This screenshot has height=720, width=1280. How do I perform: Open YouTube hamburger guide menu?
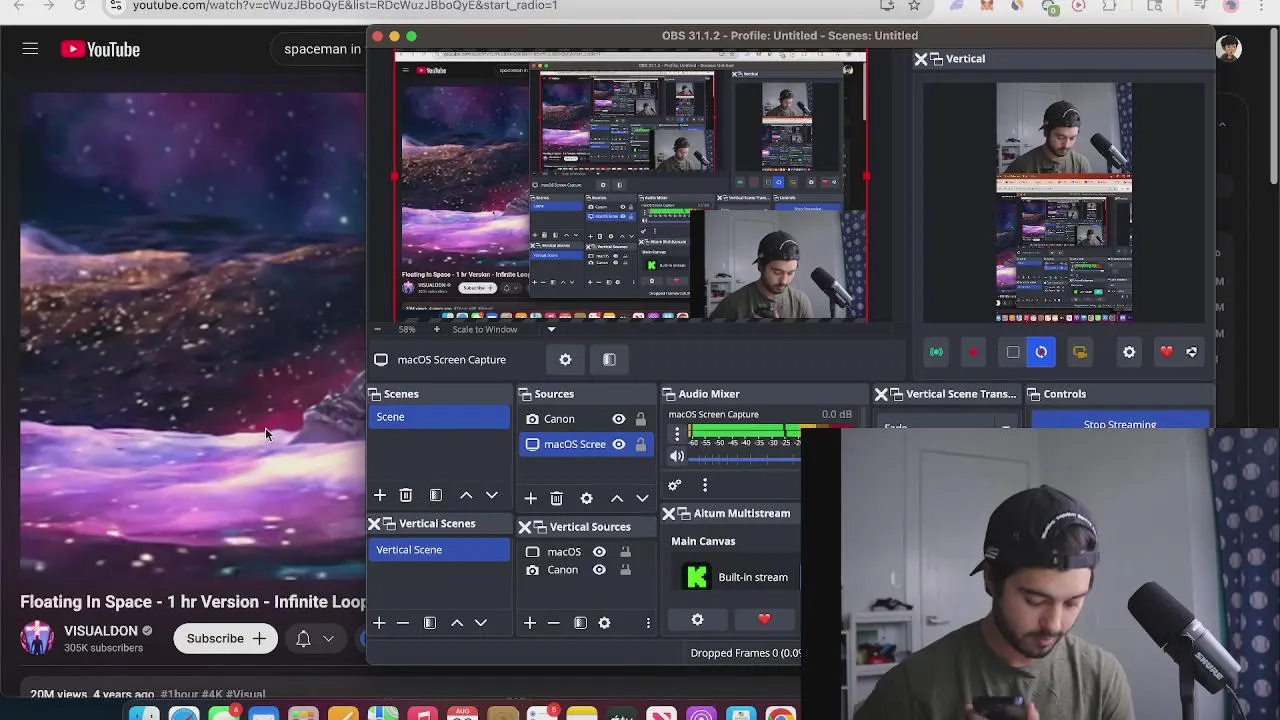pos(30,49)
